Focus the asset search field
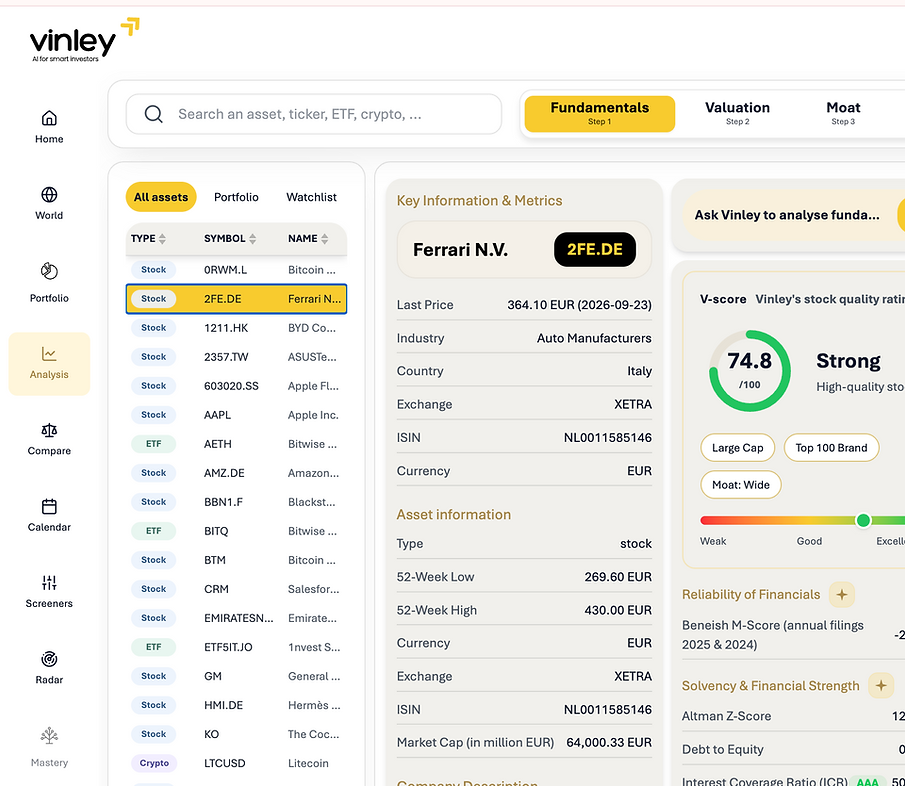Screen dimensions: 905x786 [314, 114]
